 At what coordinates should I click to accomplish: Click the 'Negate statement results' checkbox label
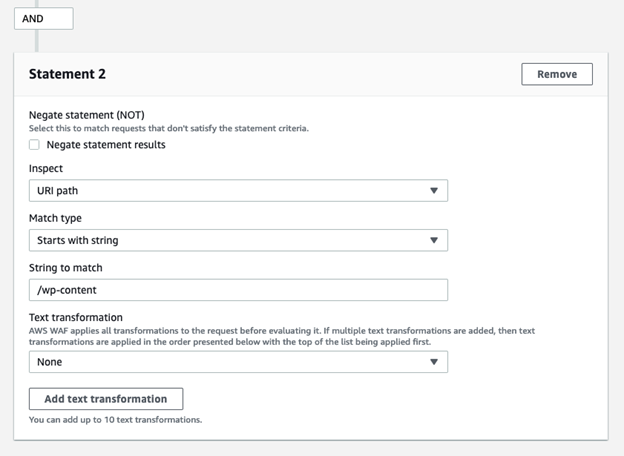[x=106, y=145]
